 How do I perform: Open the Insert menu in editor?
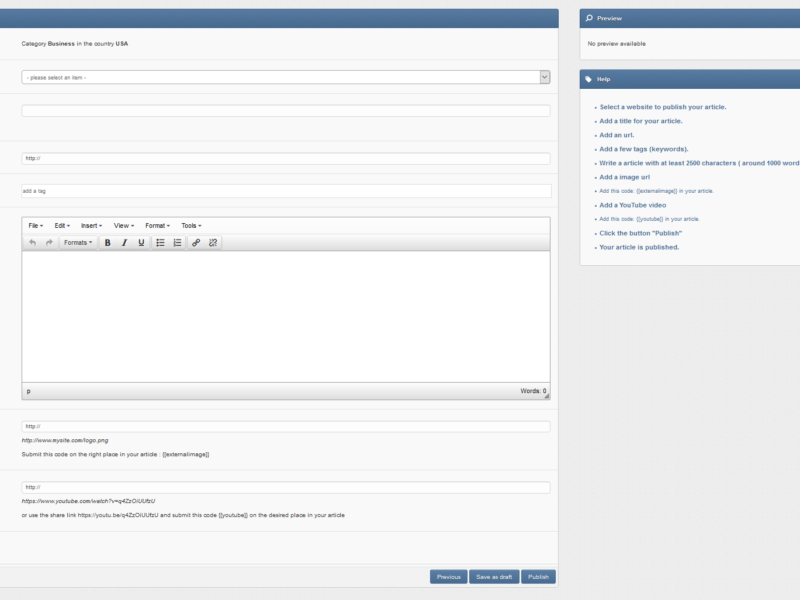pyautogui.click(x=91, y=226)
